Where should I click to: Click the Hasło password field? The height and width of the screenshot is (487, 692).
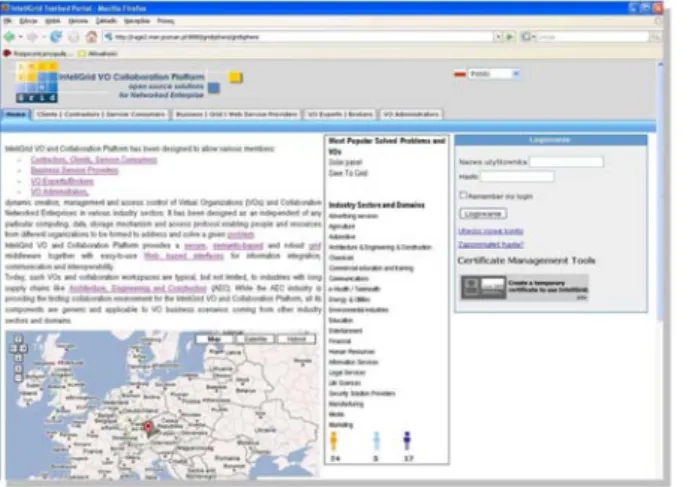coord(517,177)
